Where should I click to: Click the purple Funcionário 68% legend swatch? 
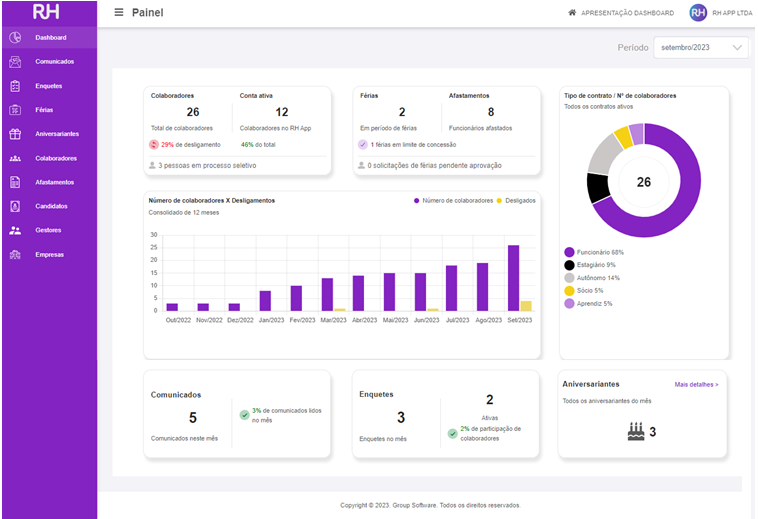click(569, 252)
